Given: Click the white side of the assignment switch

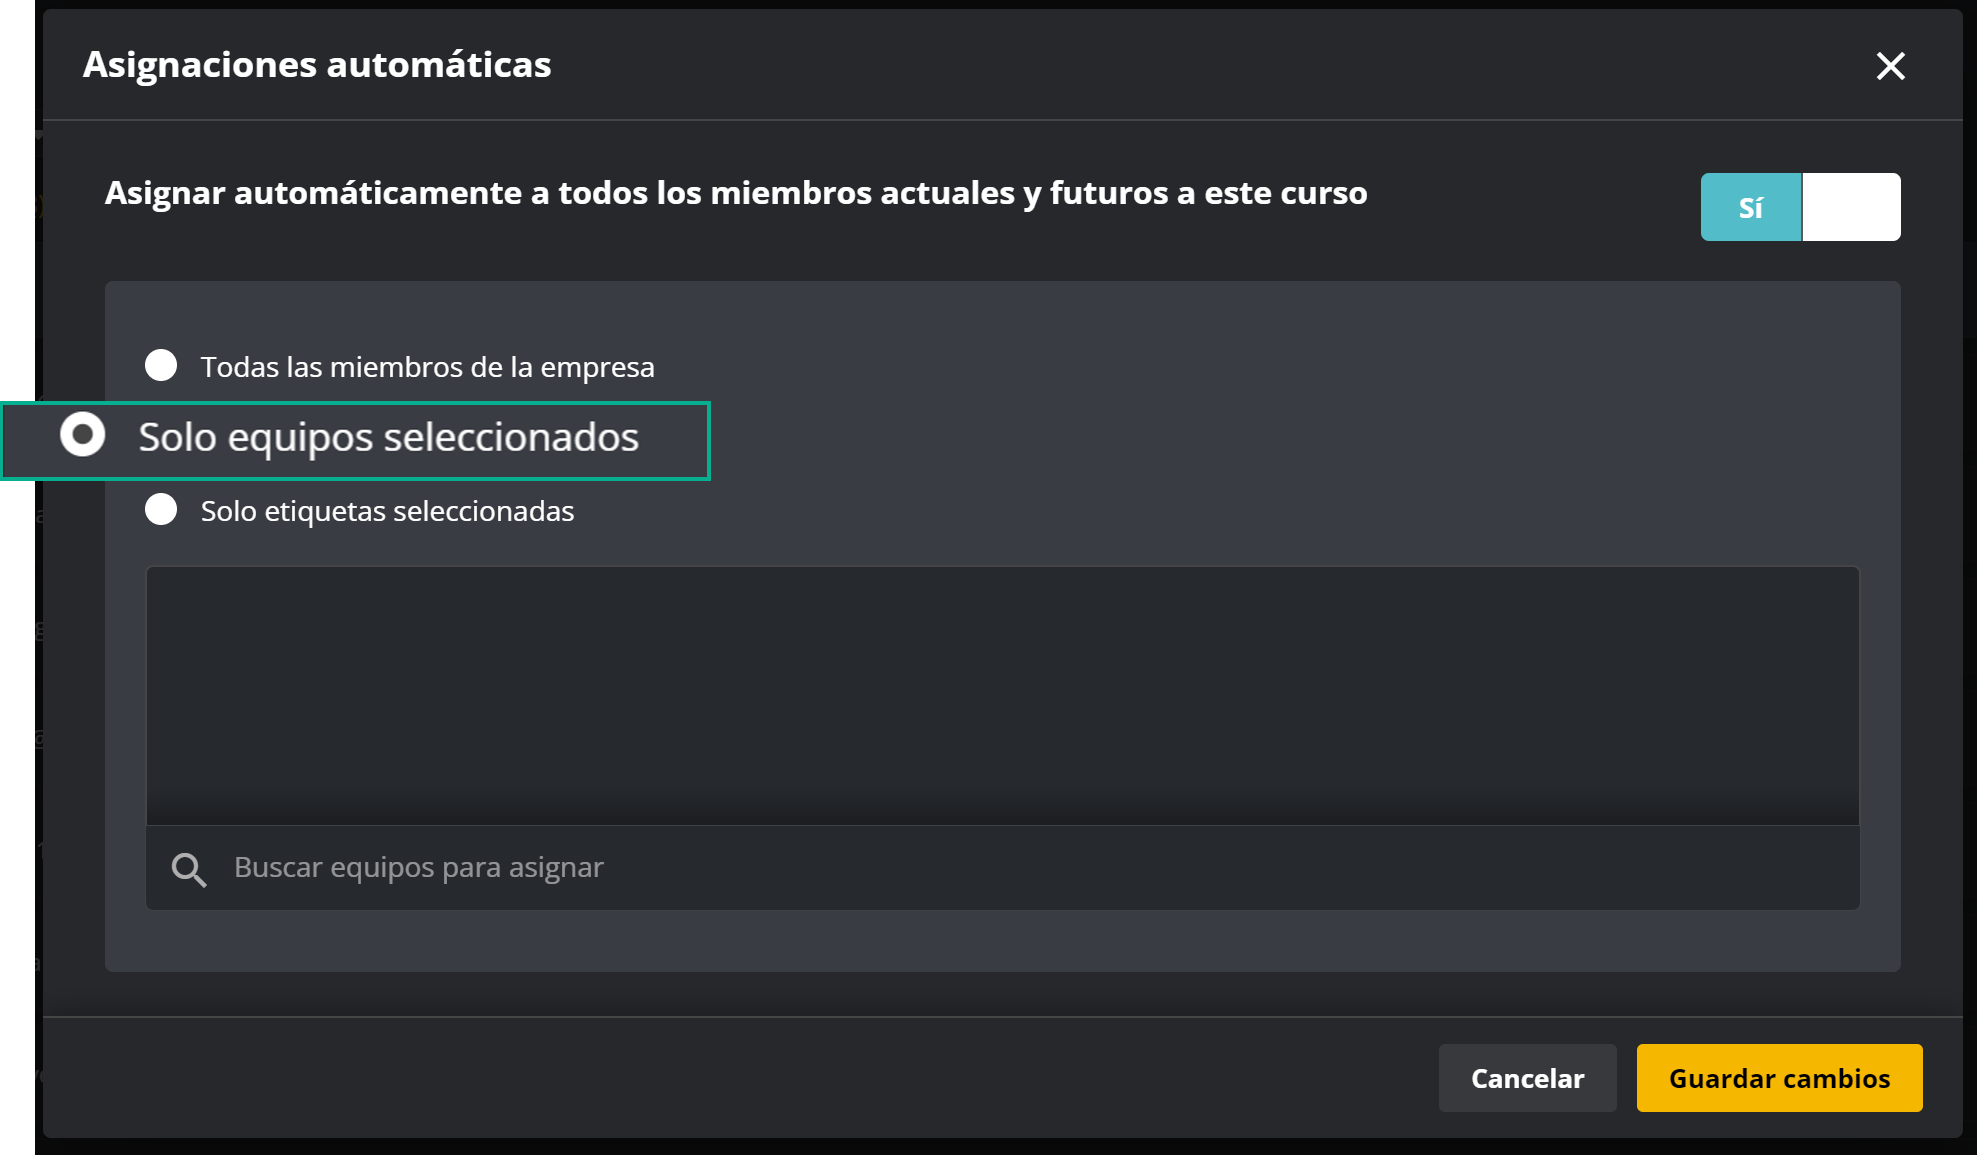Looking at the screenshot, I should [x=1851, y=207].
